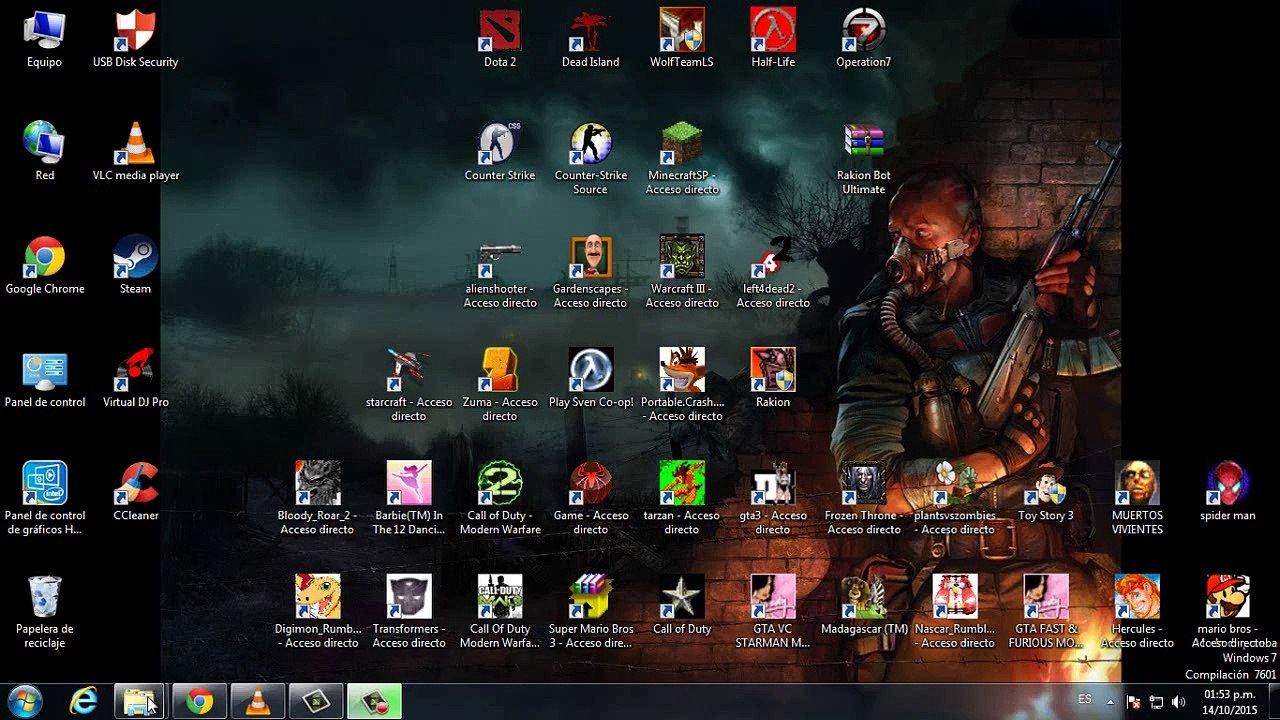Image resolution: width=1280 pixels, height=720 pixels.
Task: Select the red spider Game shortcut
Action: click(591, 499)
